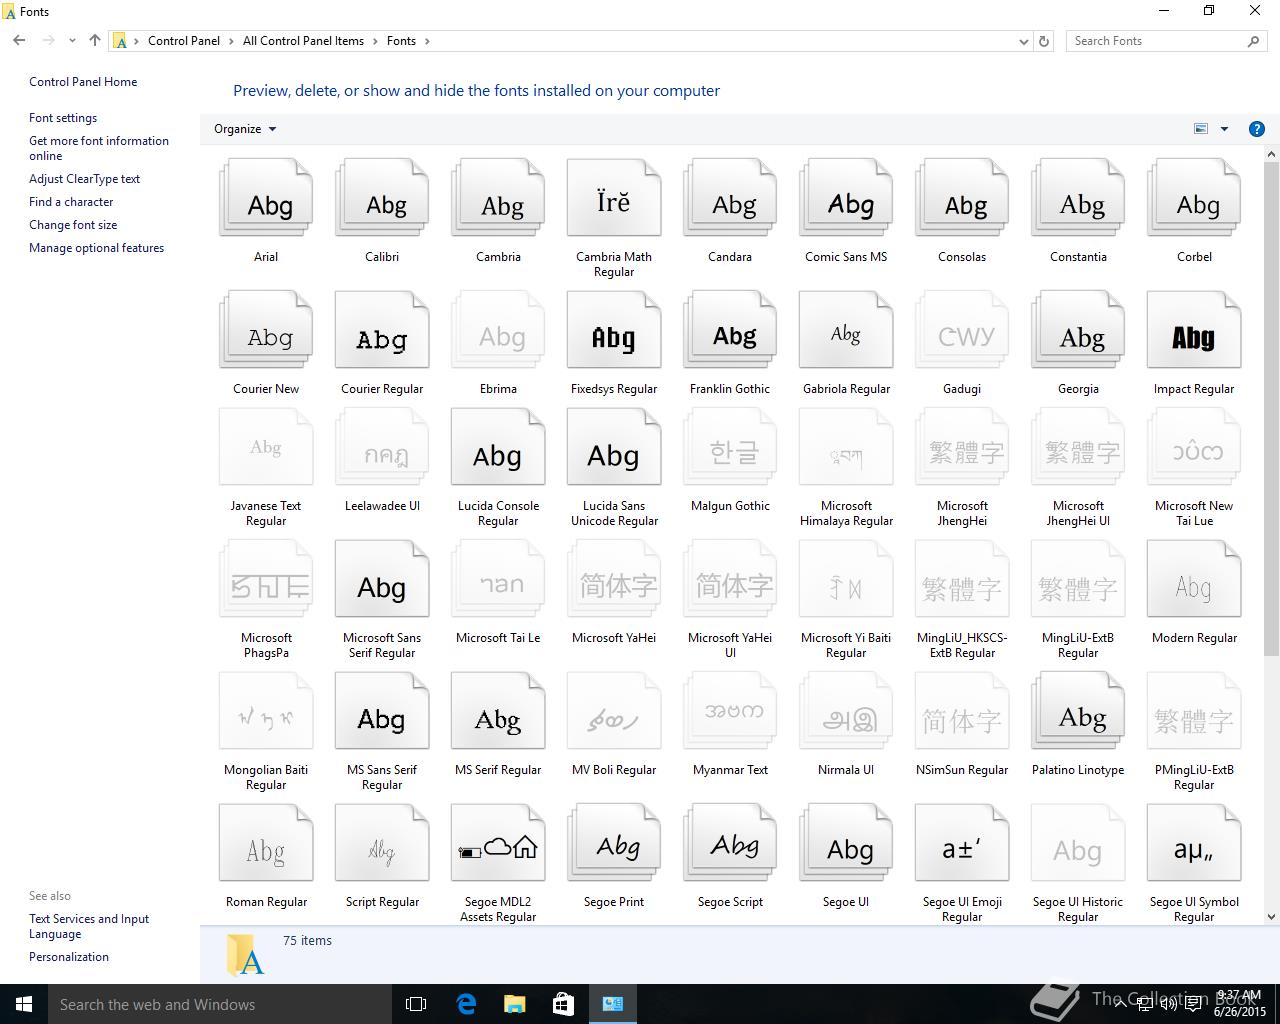Screen dimensions: 1280x1024
Task: Open Task View on the taskbar
Action: click(416, 1004)
